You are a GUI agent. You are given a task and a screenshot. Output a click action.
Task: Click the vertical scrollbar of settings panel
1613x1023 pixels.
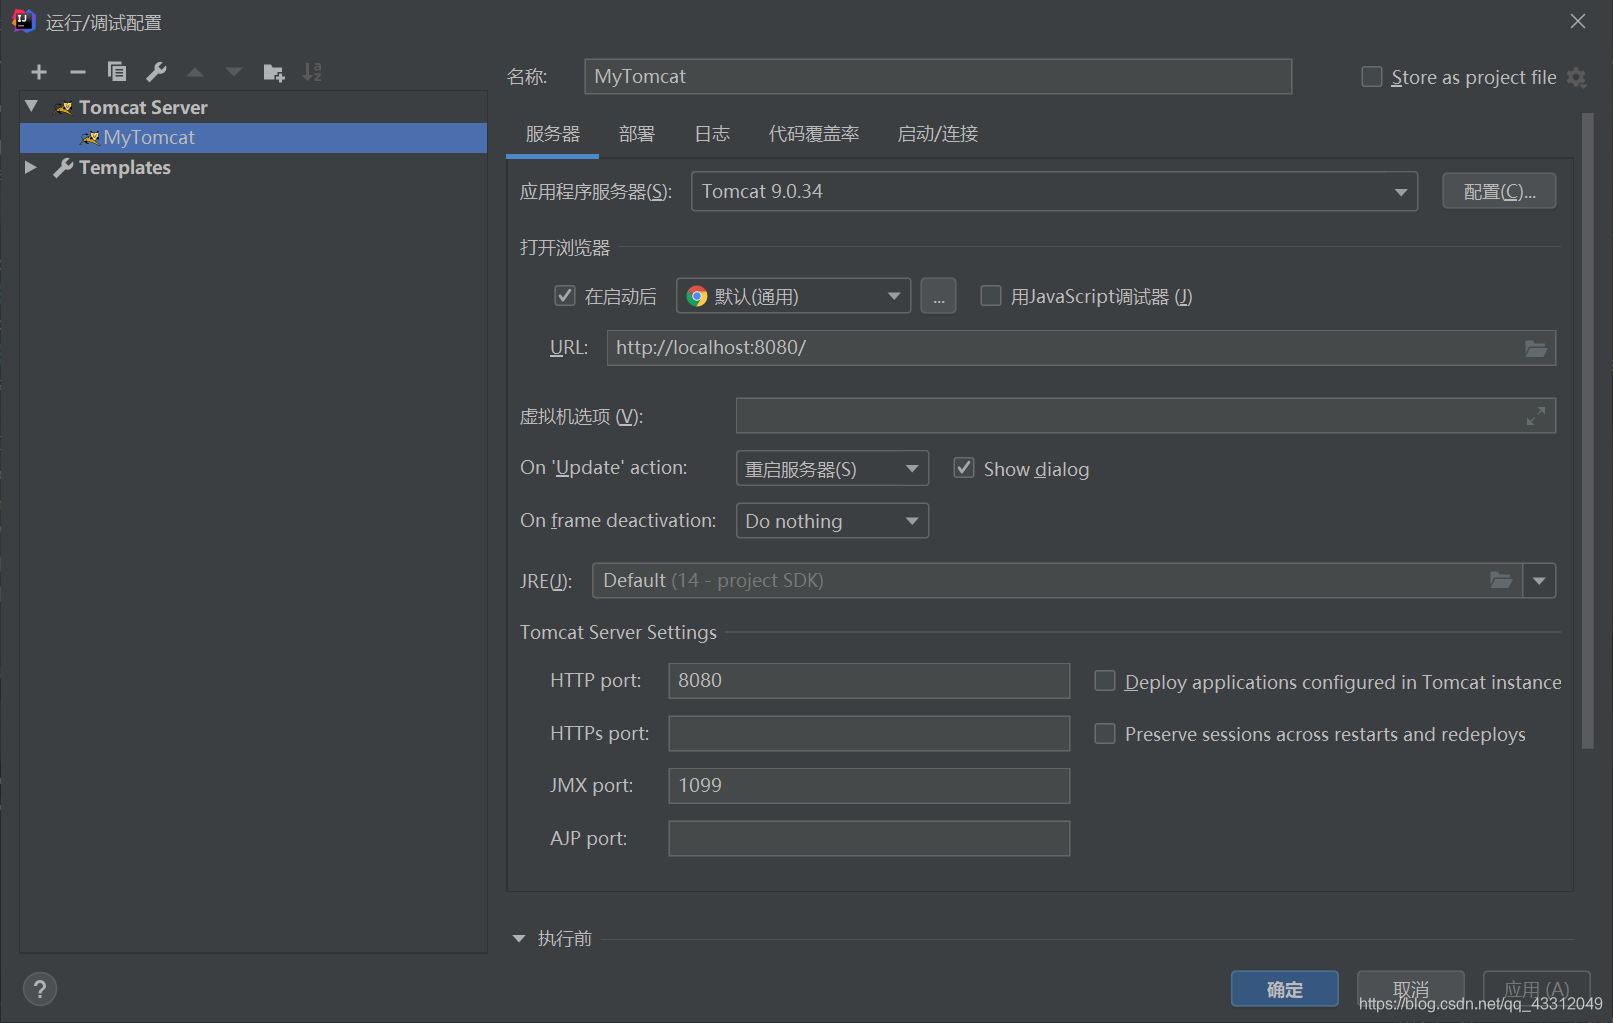click(1587, 430)
